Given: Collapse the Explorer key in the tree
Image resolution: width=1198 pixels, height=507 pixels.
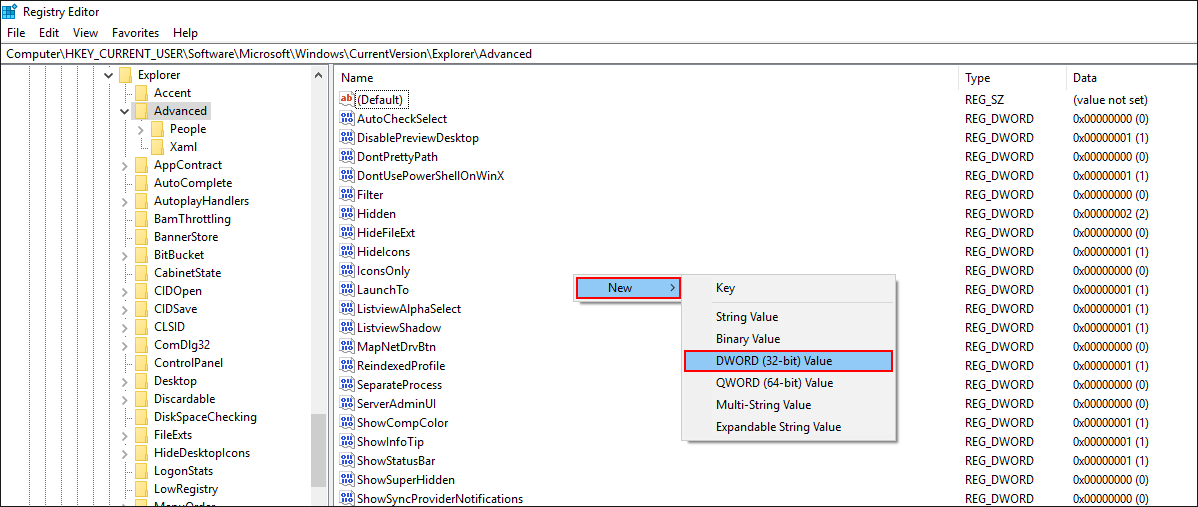Looking at the screenshot, I should pos(108,75).
